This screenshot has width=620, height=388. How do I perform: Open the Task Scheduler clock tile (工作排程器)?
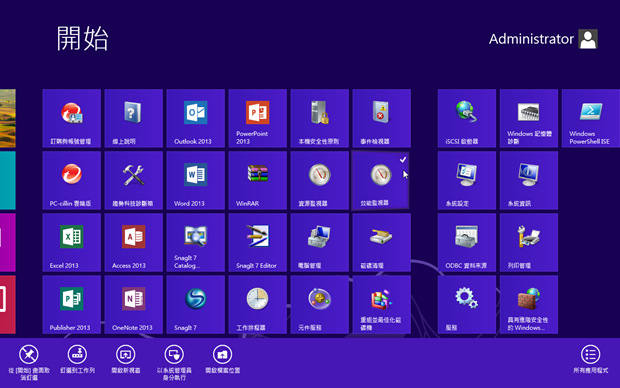click(x=257, y=305)
